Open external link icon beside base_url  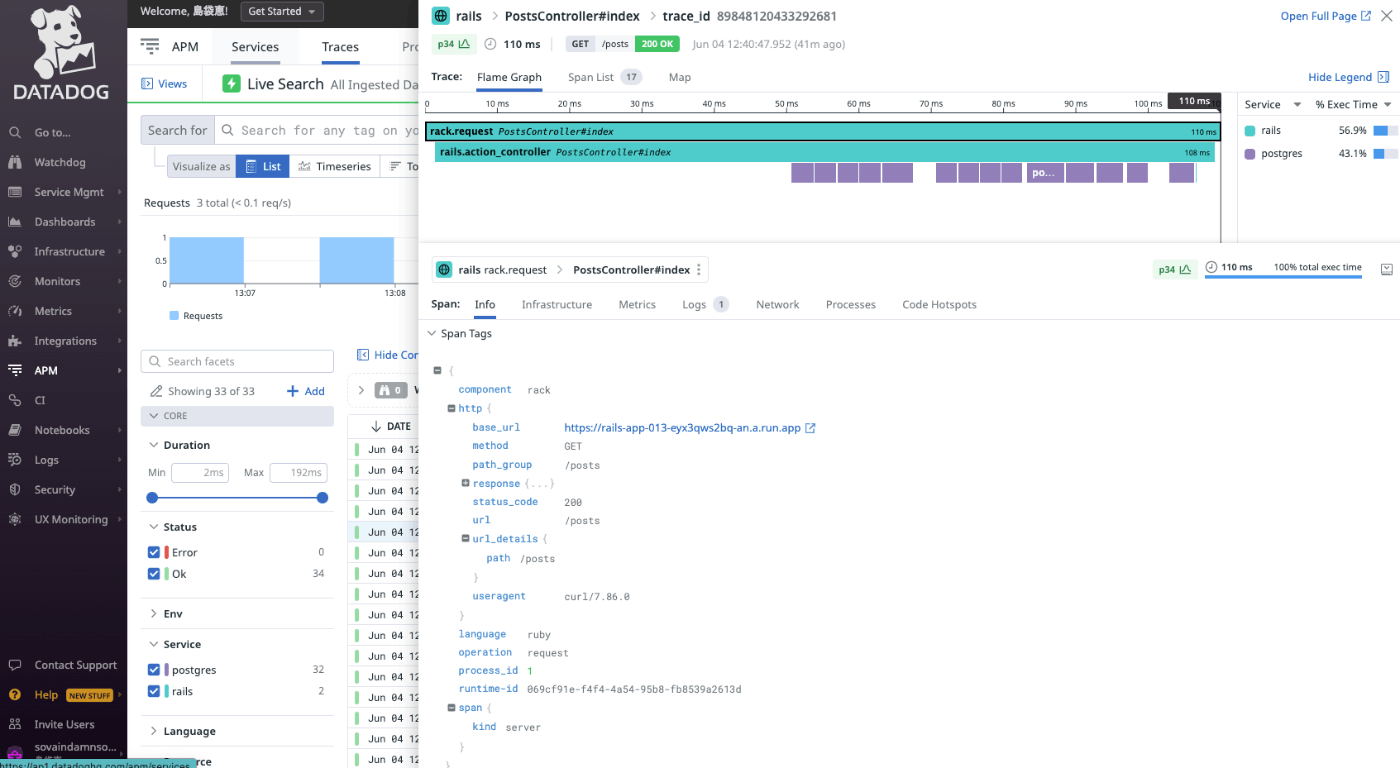pyautogui.click(x=810, y=428)
